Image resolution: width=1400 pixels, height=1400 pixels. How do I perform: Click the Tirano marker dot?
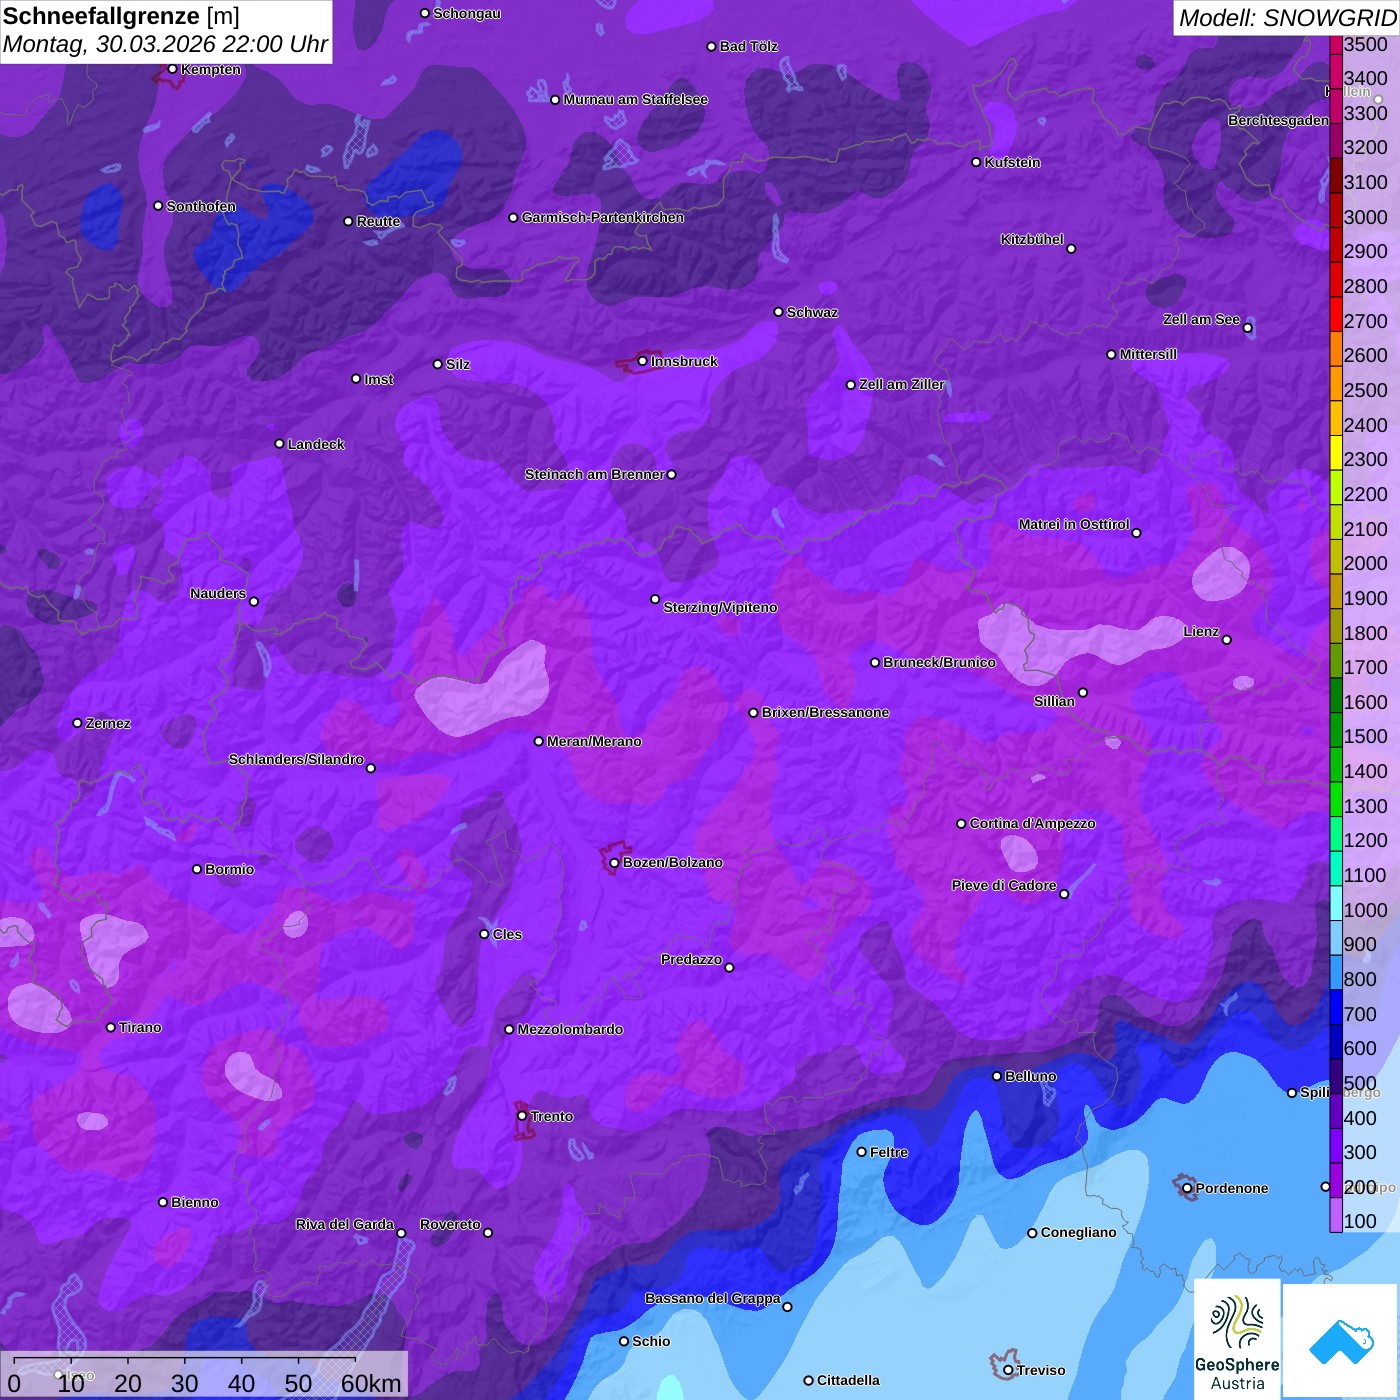[111, 1027]
